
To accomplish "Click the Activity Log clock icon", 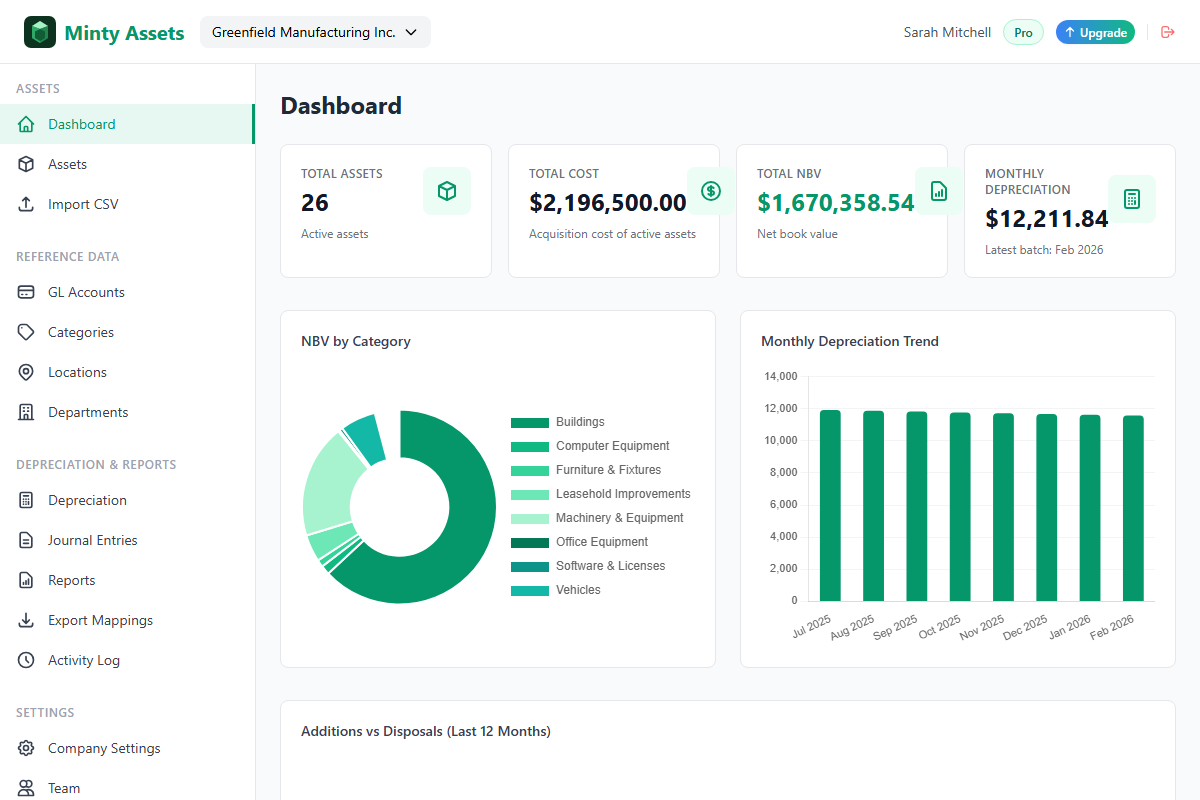I will pyautogui.click(x=27, y=660).
